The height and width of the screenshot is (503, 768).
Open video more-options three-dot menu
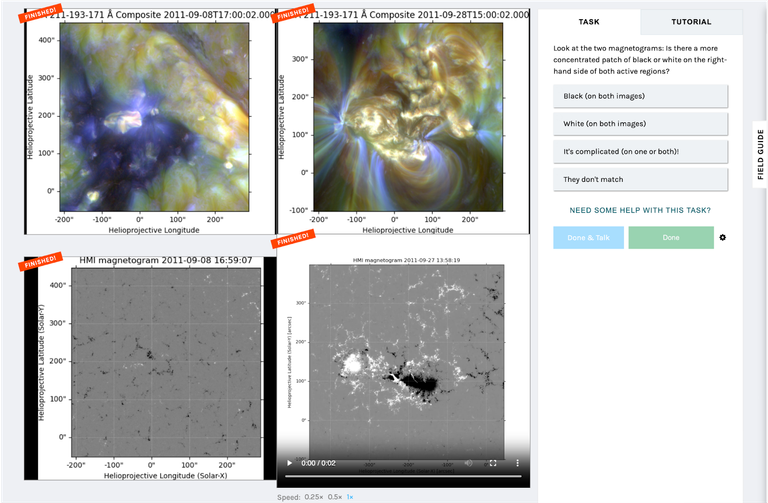pyautogui.click(x=516, y=463)
